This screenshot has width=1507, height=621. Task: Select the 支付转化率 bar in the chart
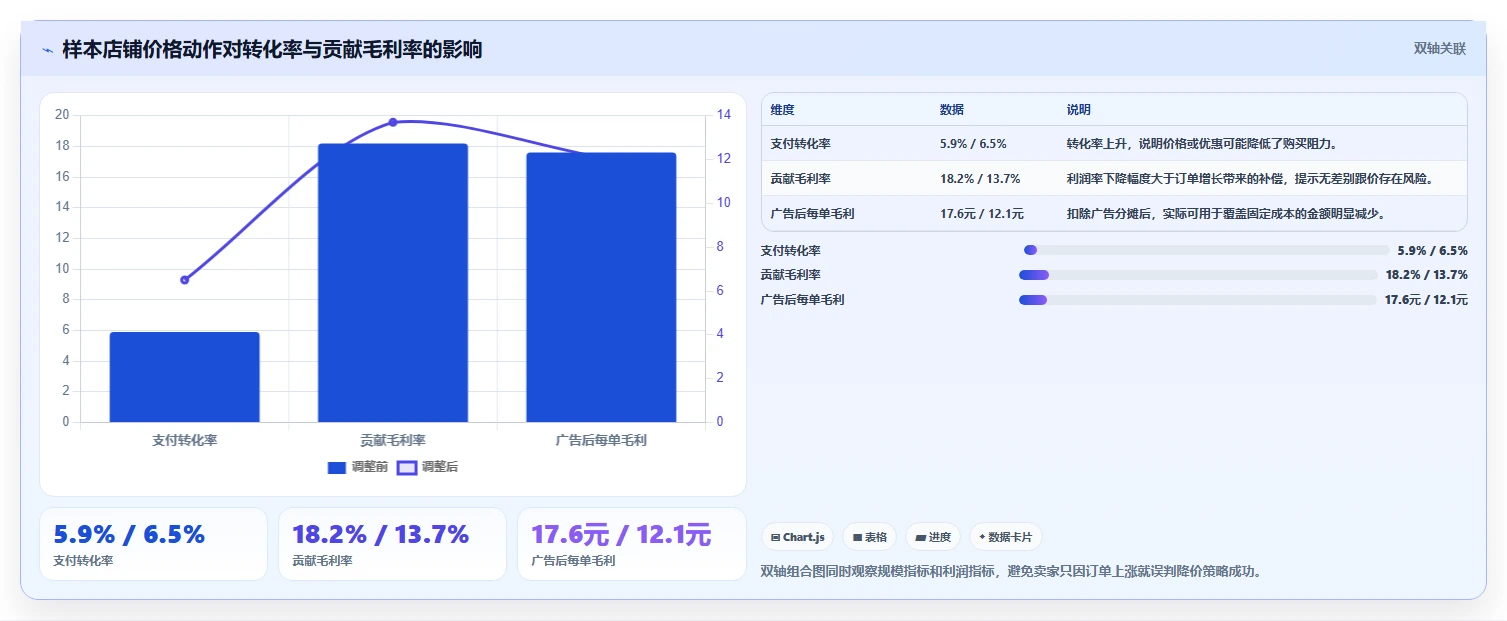coord(184,377)
